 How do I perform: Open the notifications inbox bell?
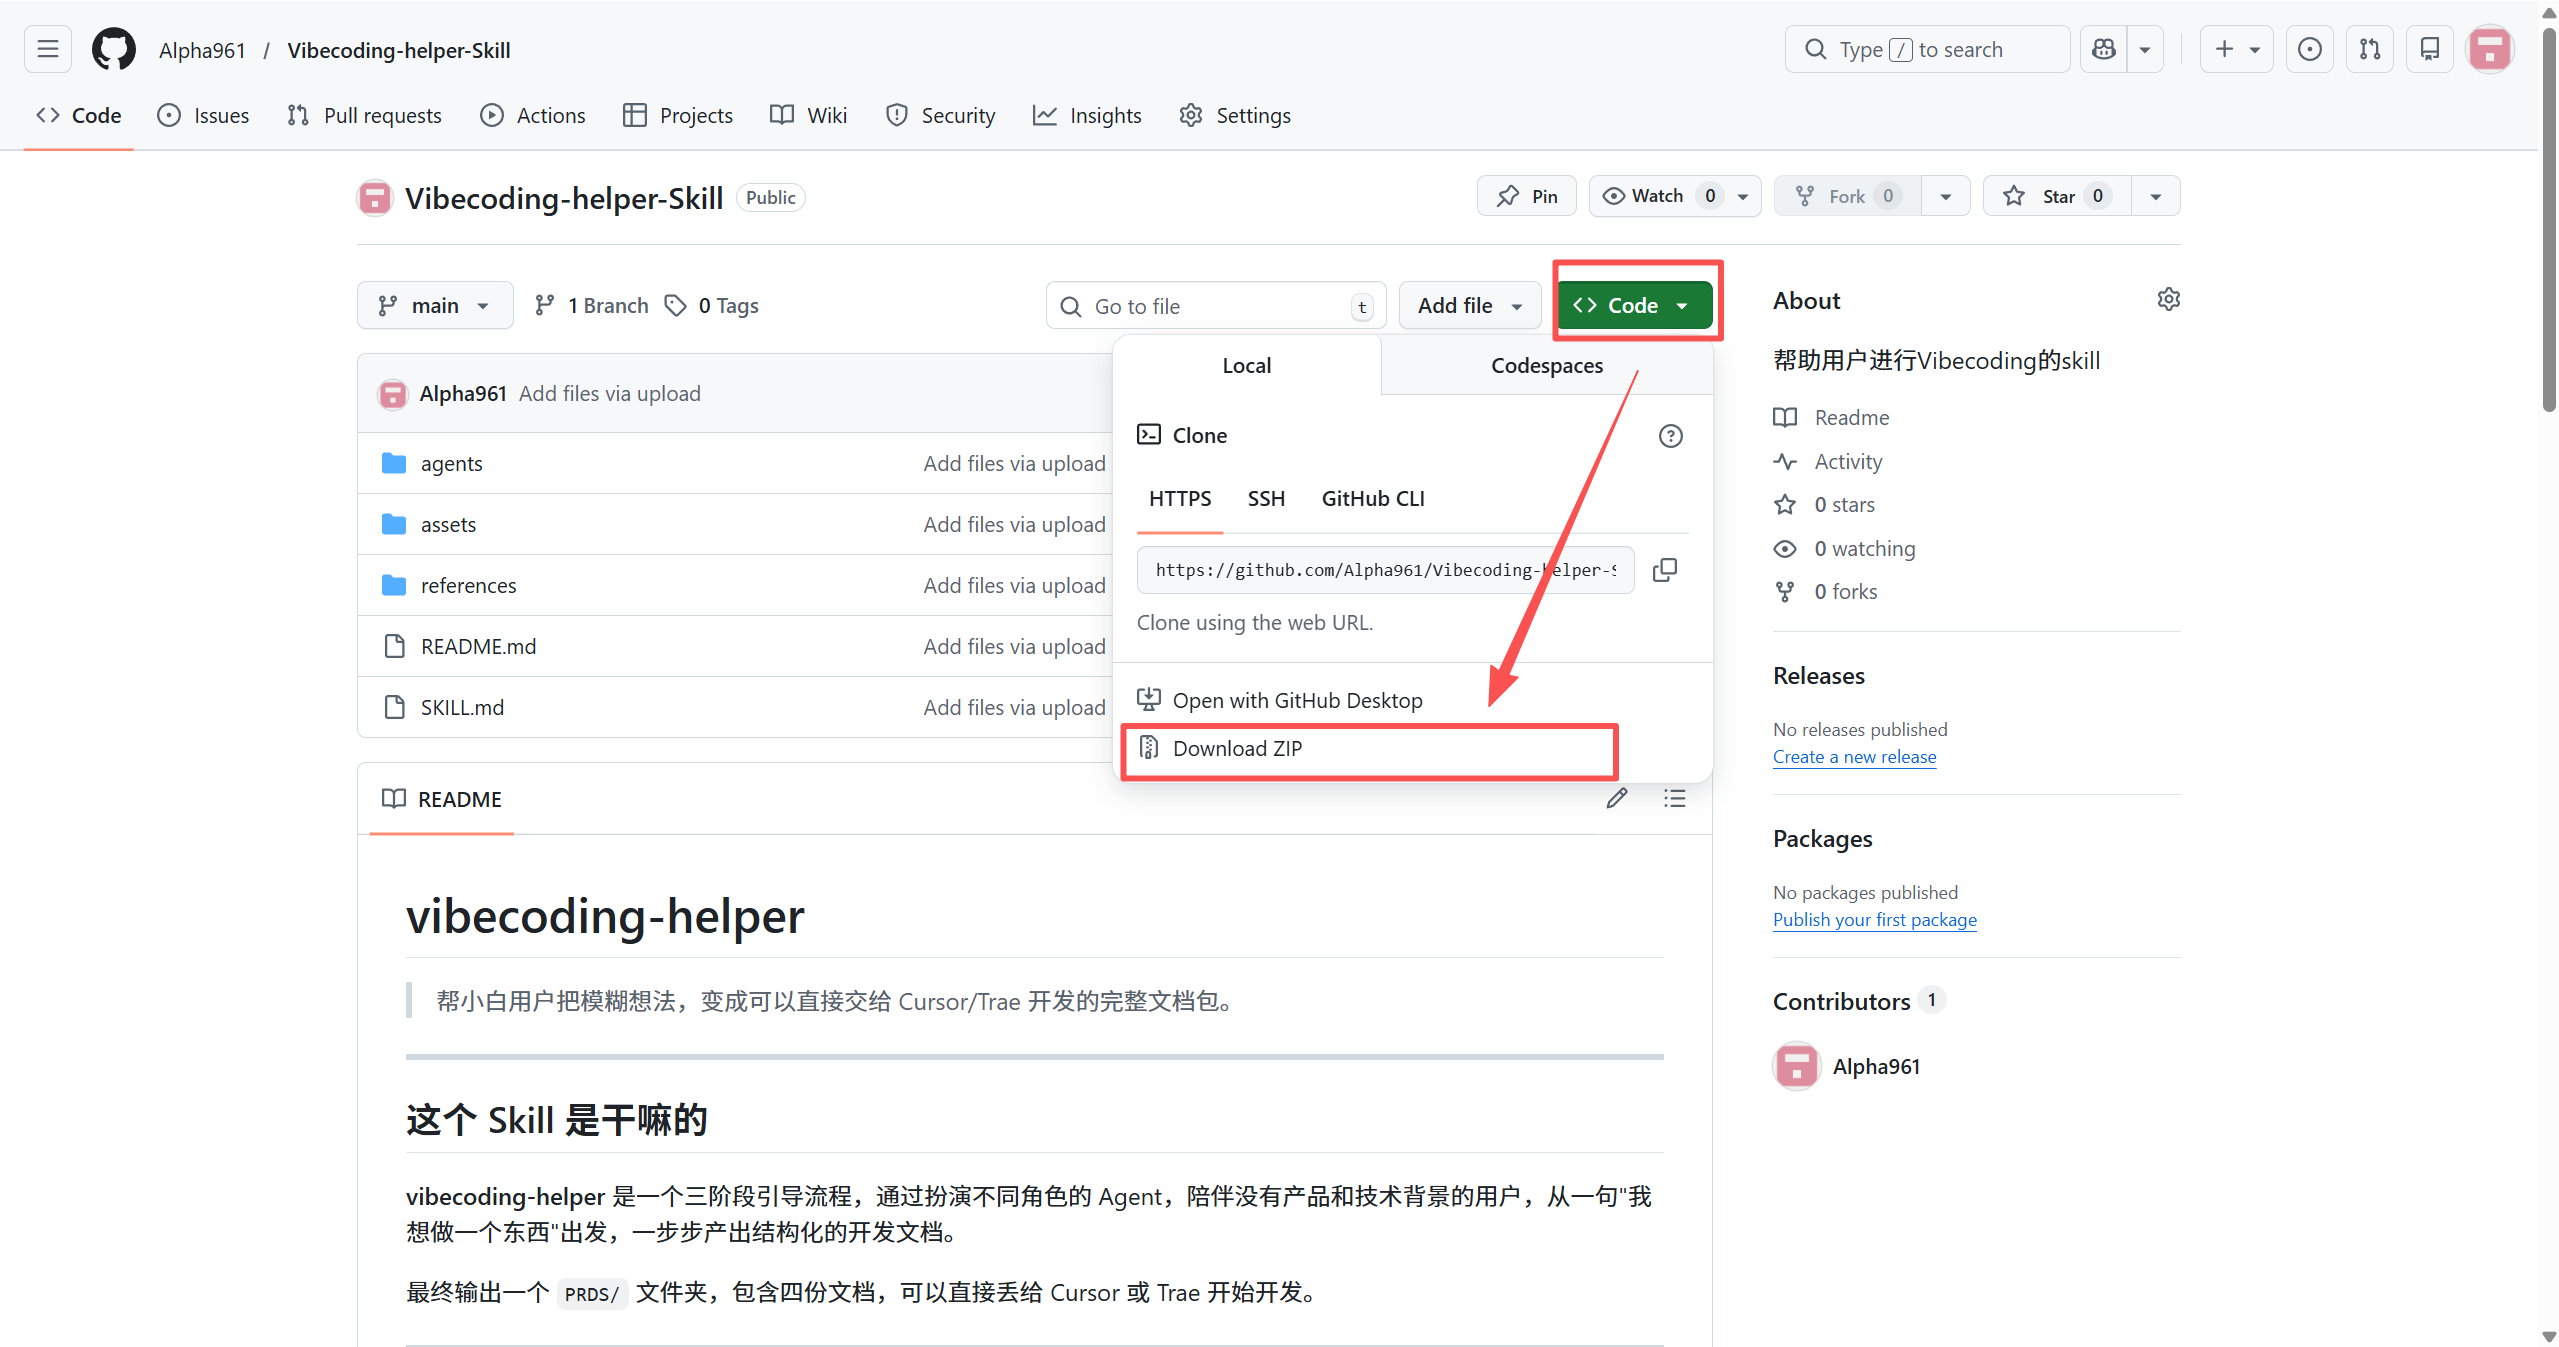(2429, 49)
